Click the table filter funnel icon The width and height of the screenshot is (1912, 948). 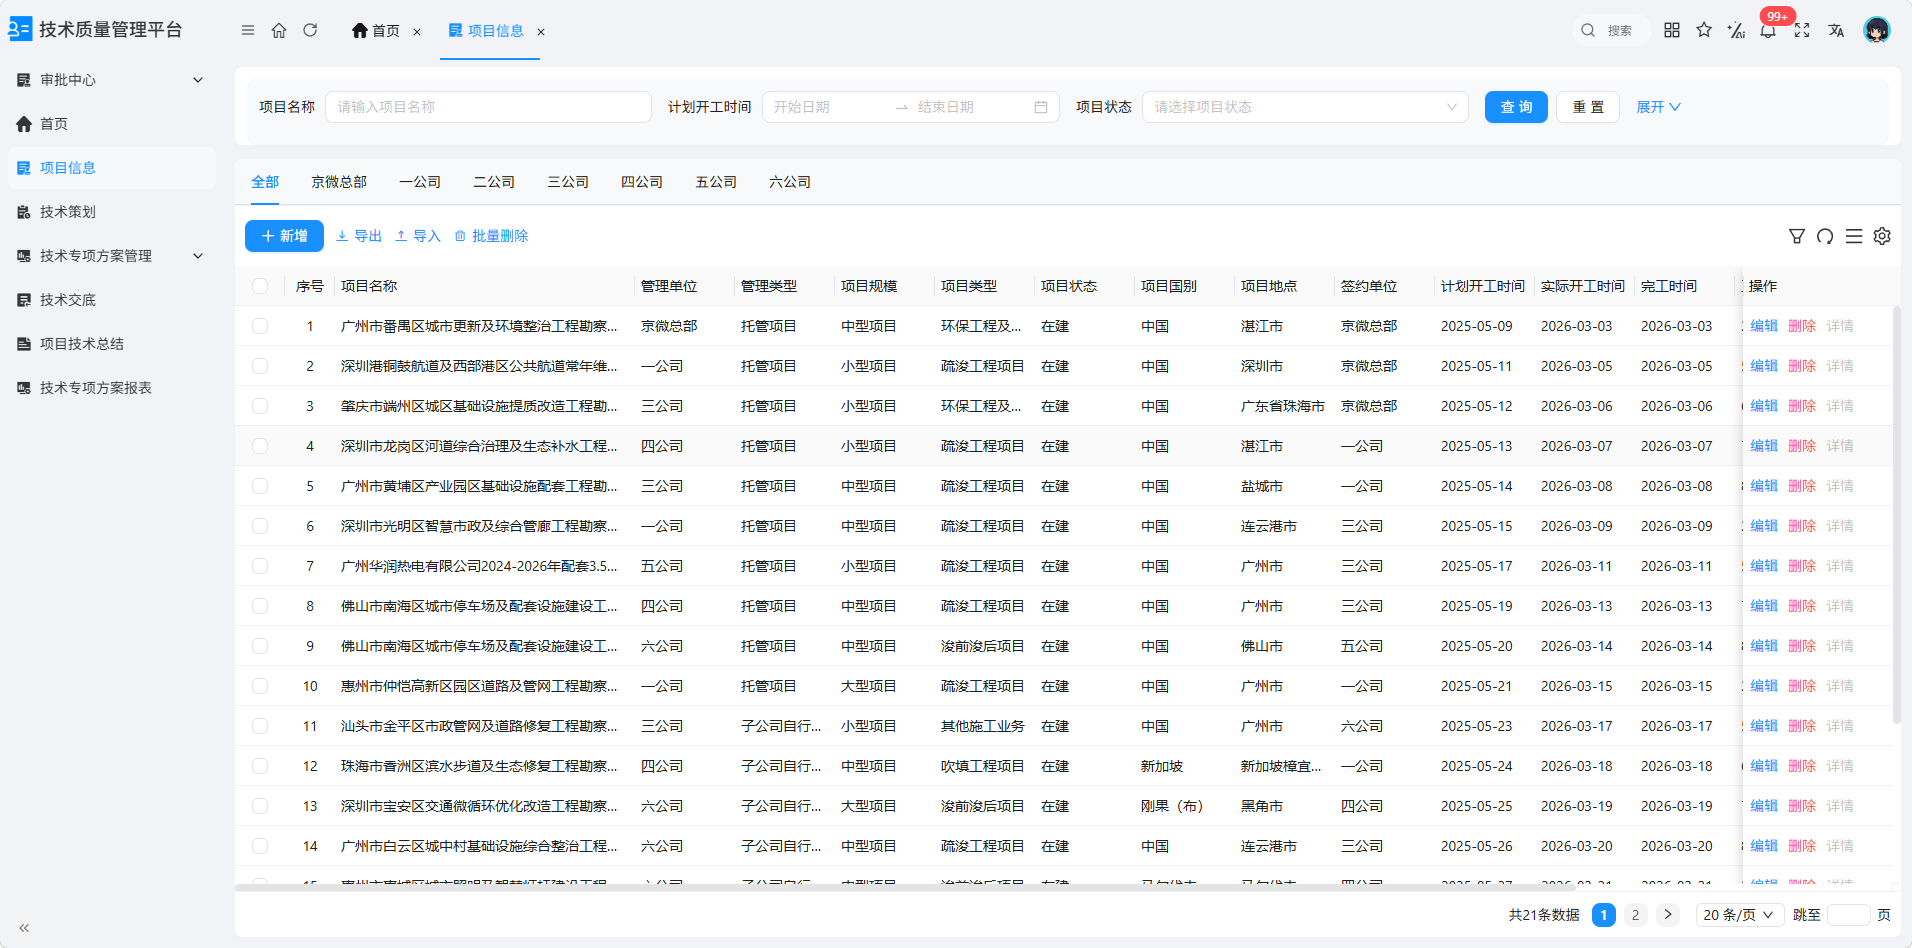point(1797,236)
